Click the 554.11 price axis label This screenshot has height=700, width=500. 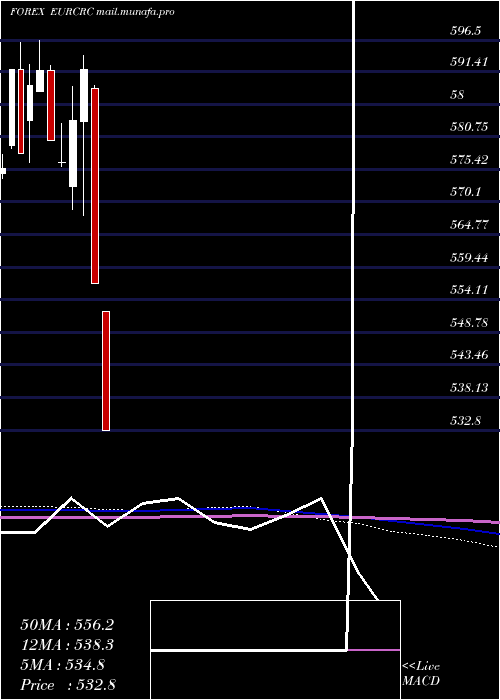[x=468, y=290]
